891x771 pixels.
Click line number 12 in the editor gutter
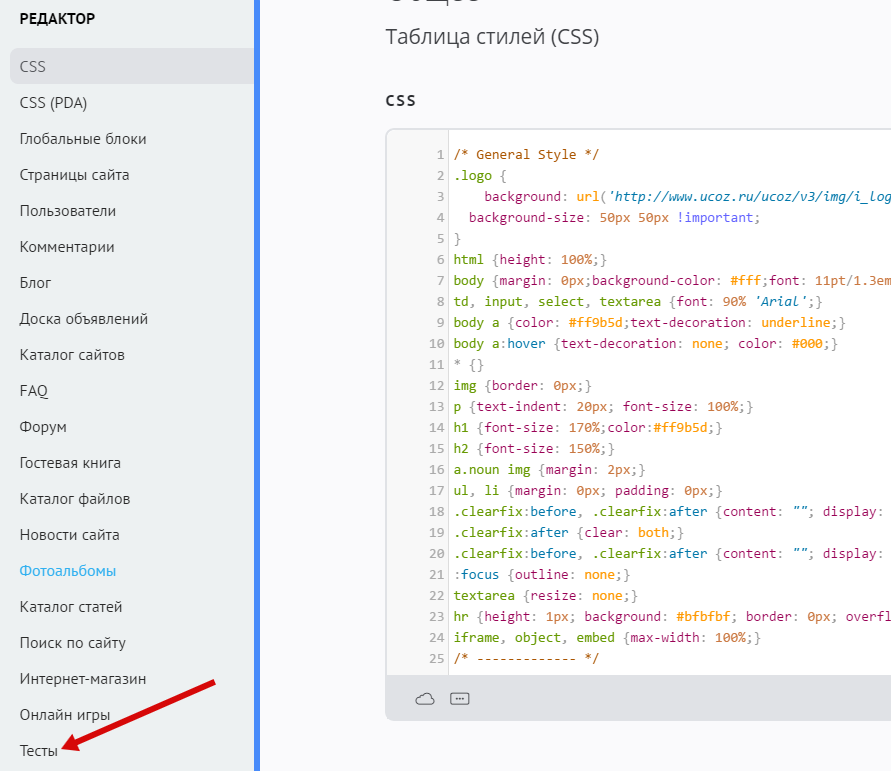tap(439, 385)
